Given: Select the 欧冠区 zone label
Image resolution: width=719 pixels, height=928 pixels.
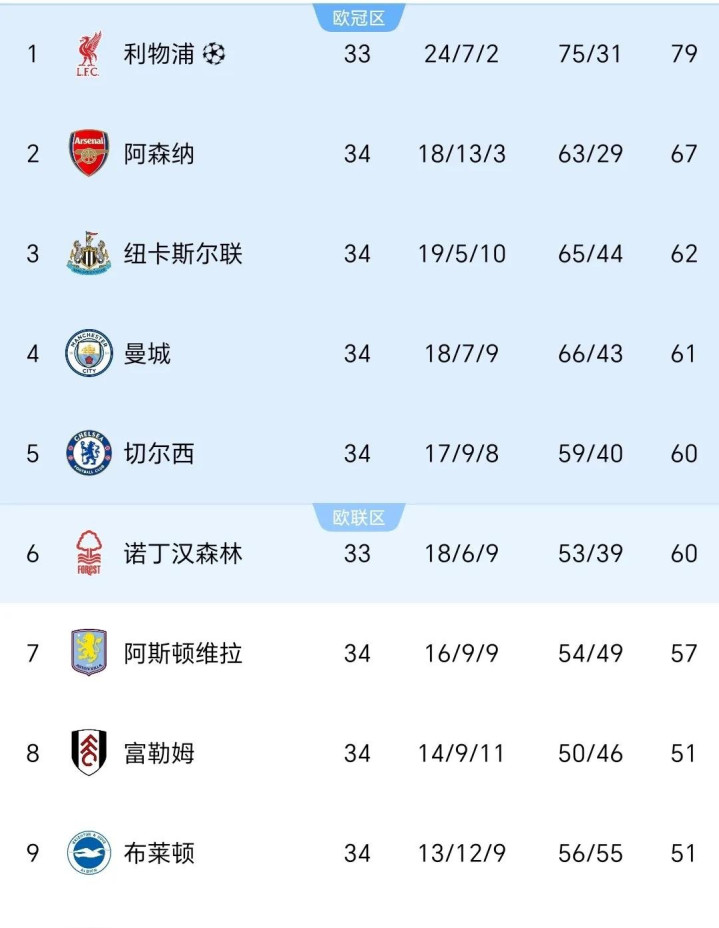Looking at the screenshot, I should pos(359,18).
